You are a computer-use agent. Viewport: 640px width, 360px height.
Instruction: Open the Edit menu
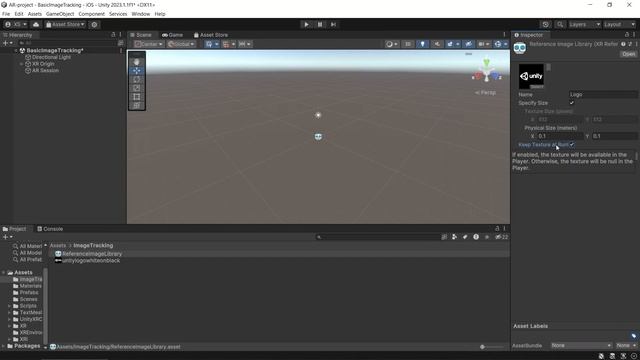point(19,14)
